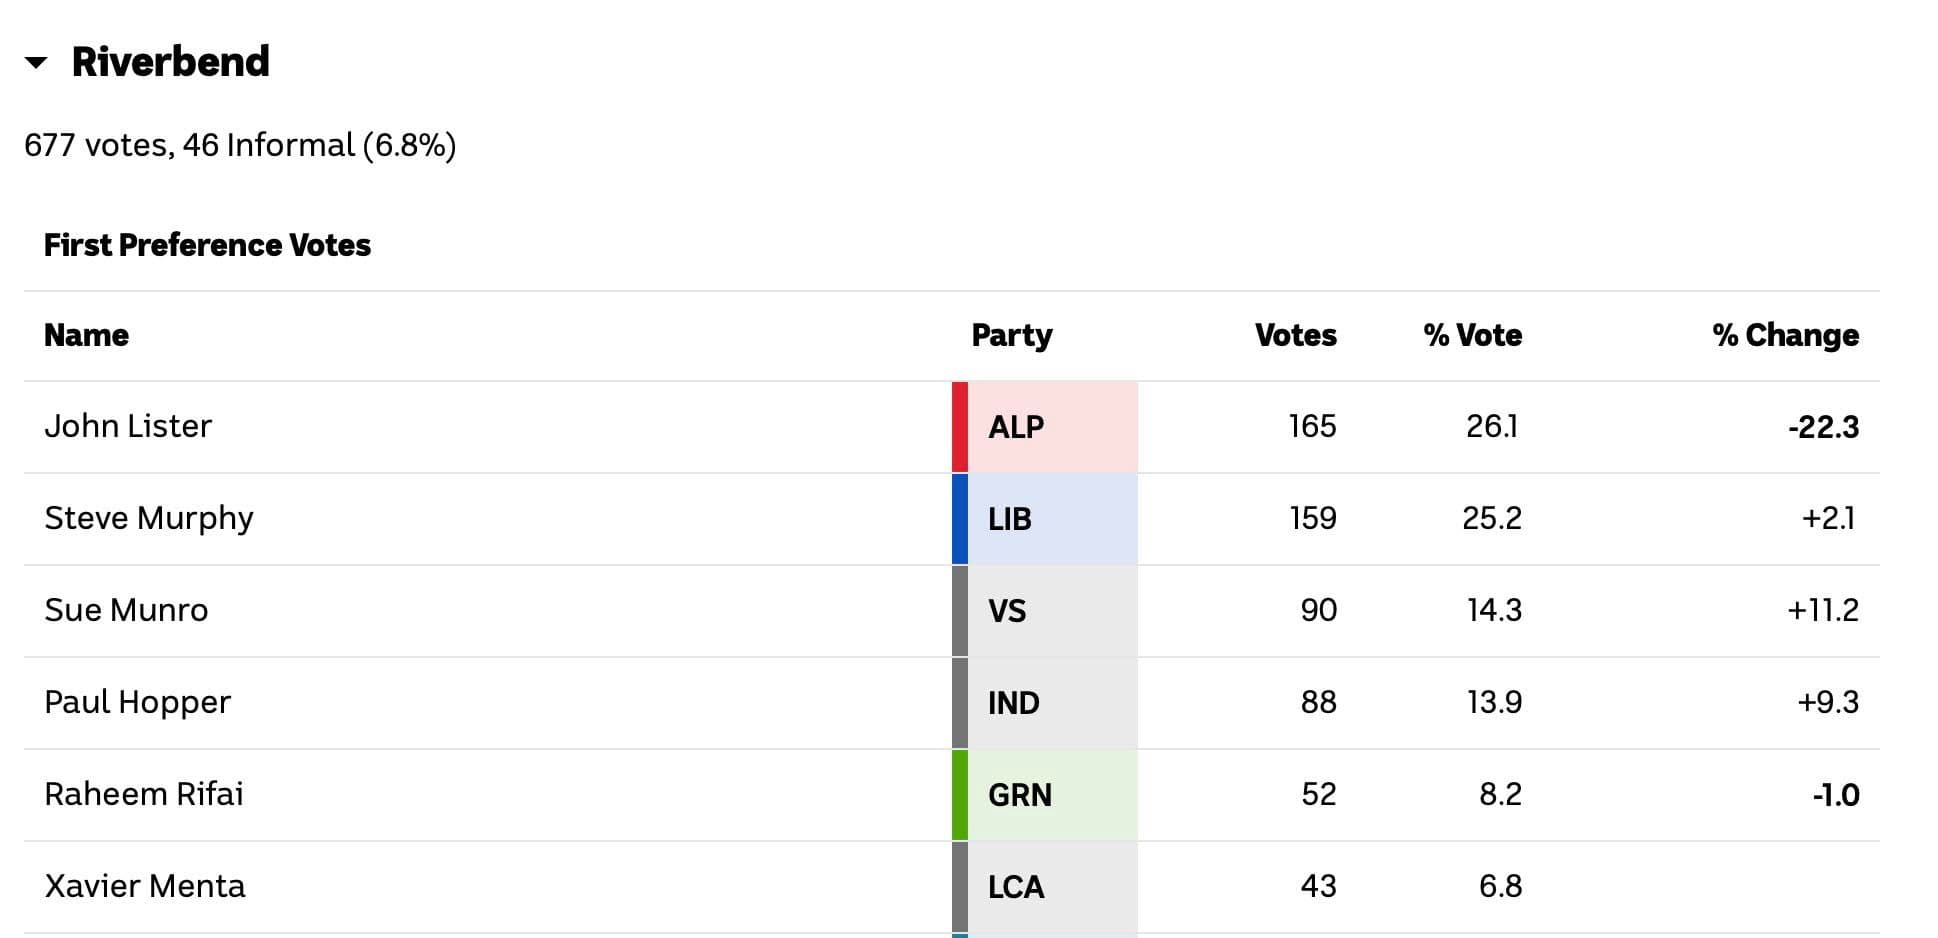Click the IND party label

(x=1014, y=703)
